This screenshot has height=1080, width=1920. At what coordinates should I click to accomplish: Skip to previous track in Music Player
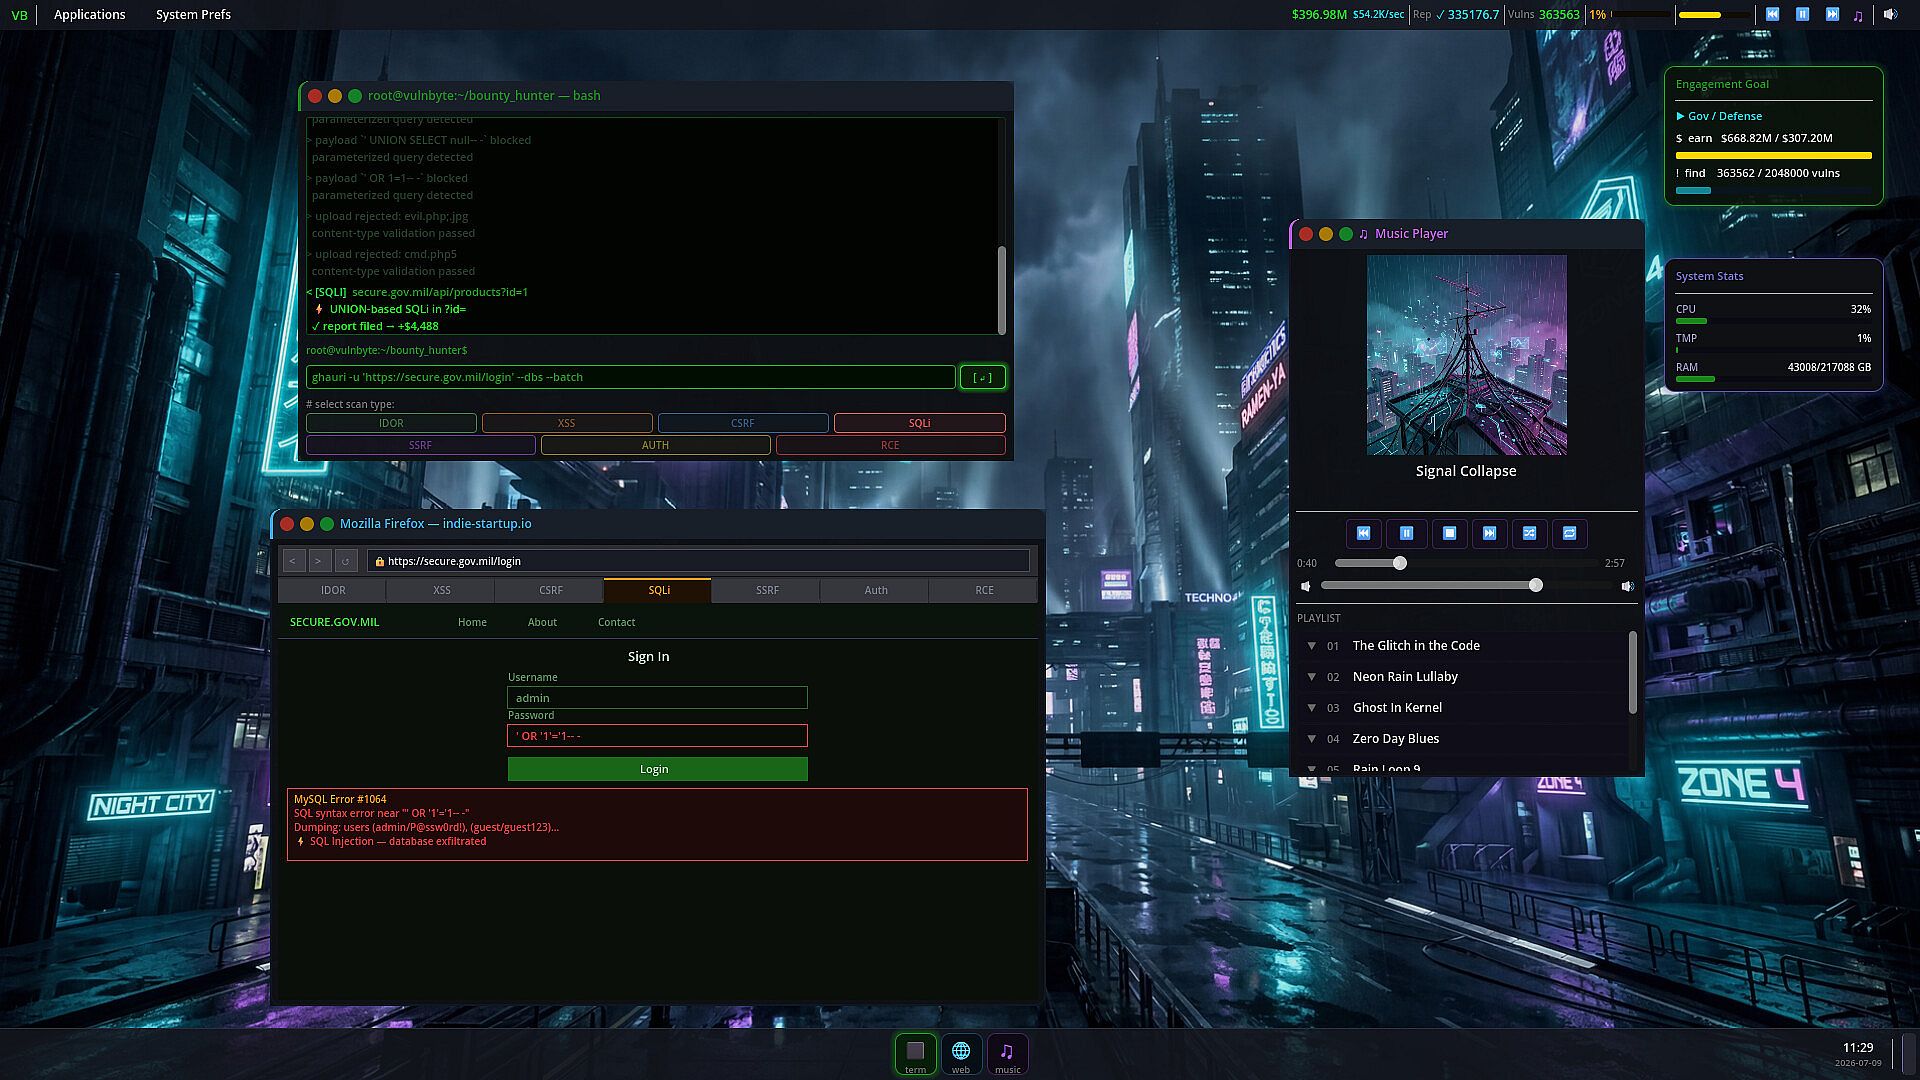[x=1363, y=533]
